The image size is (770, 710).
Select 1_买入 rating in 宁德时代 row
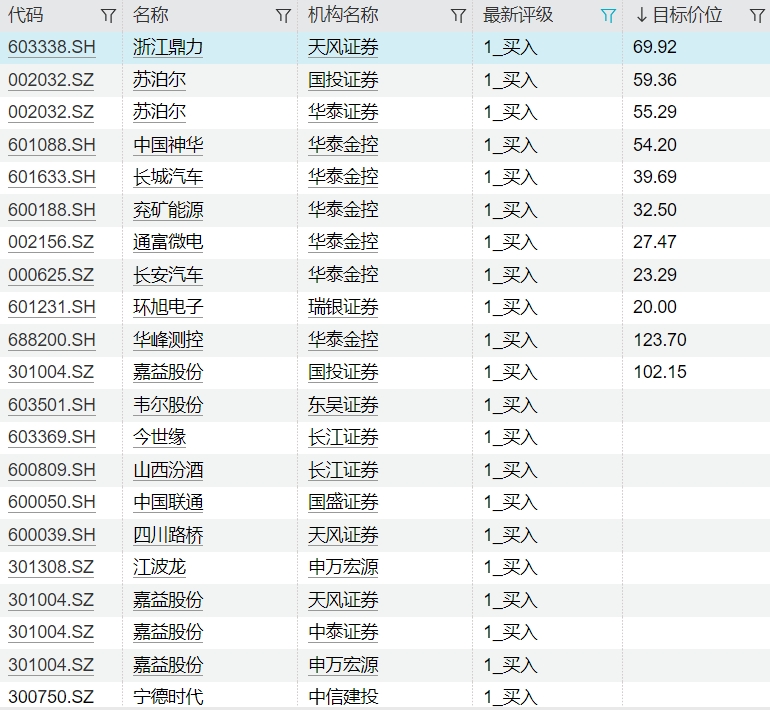510,697
